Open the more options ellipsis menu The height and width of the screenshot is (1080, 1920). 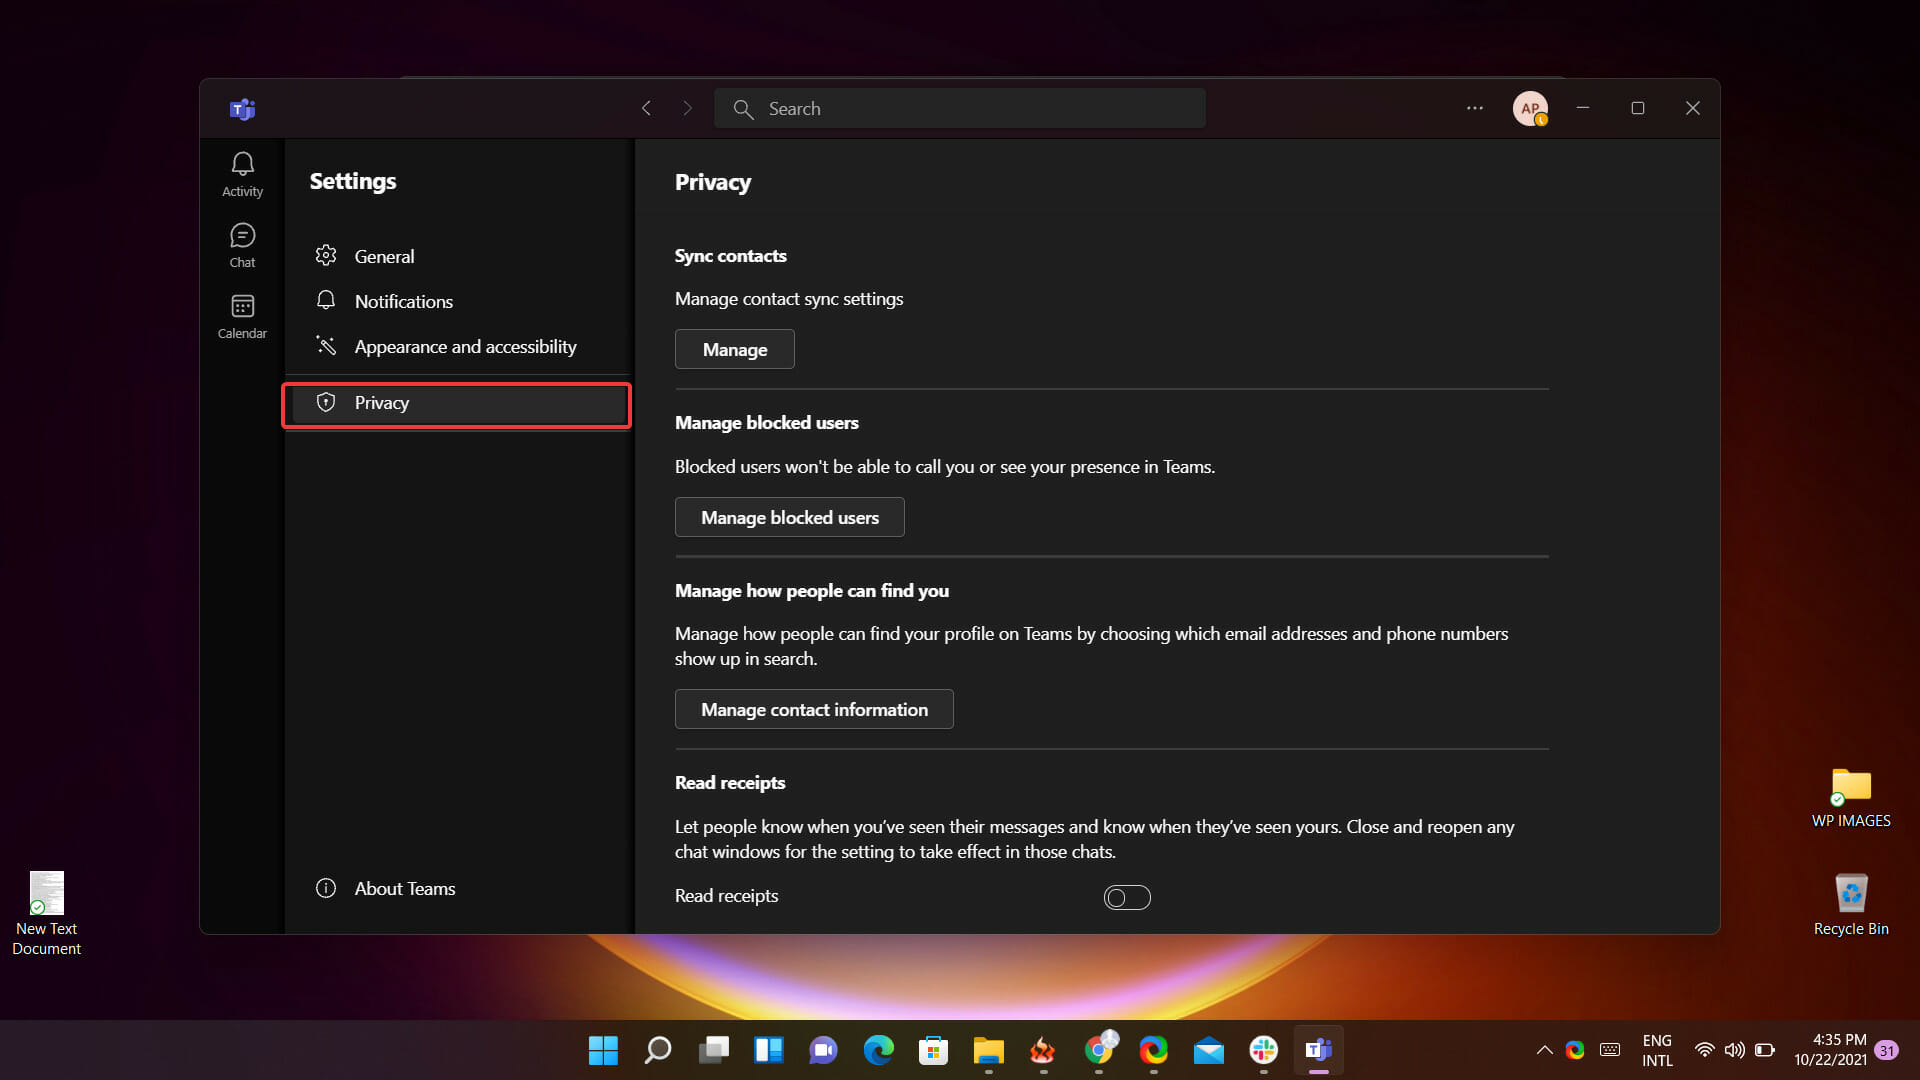[x=1475, y=108]
